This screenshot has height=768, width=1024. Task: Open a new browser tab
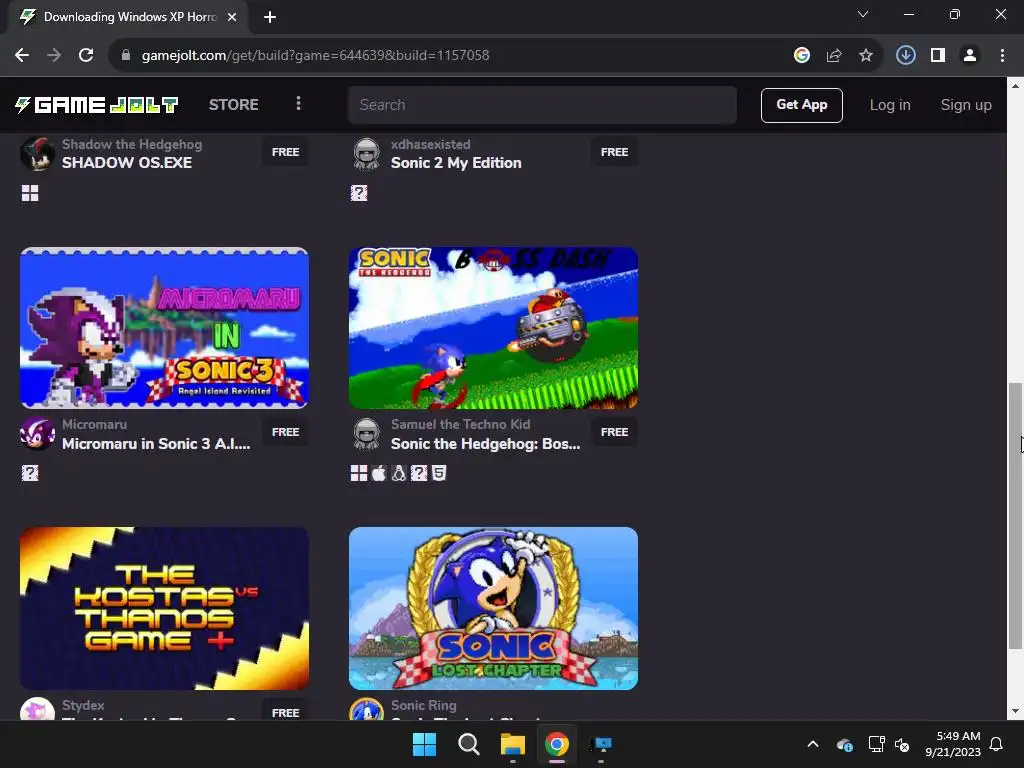click(270, 17)
